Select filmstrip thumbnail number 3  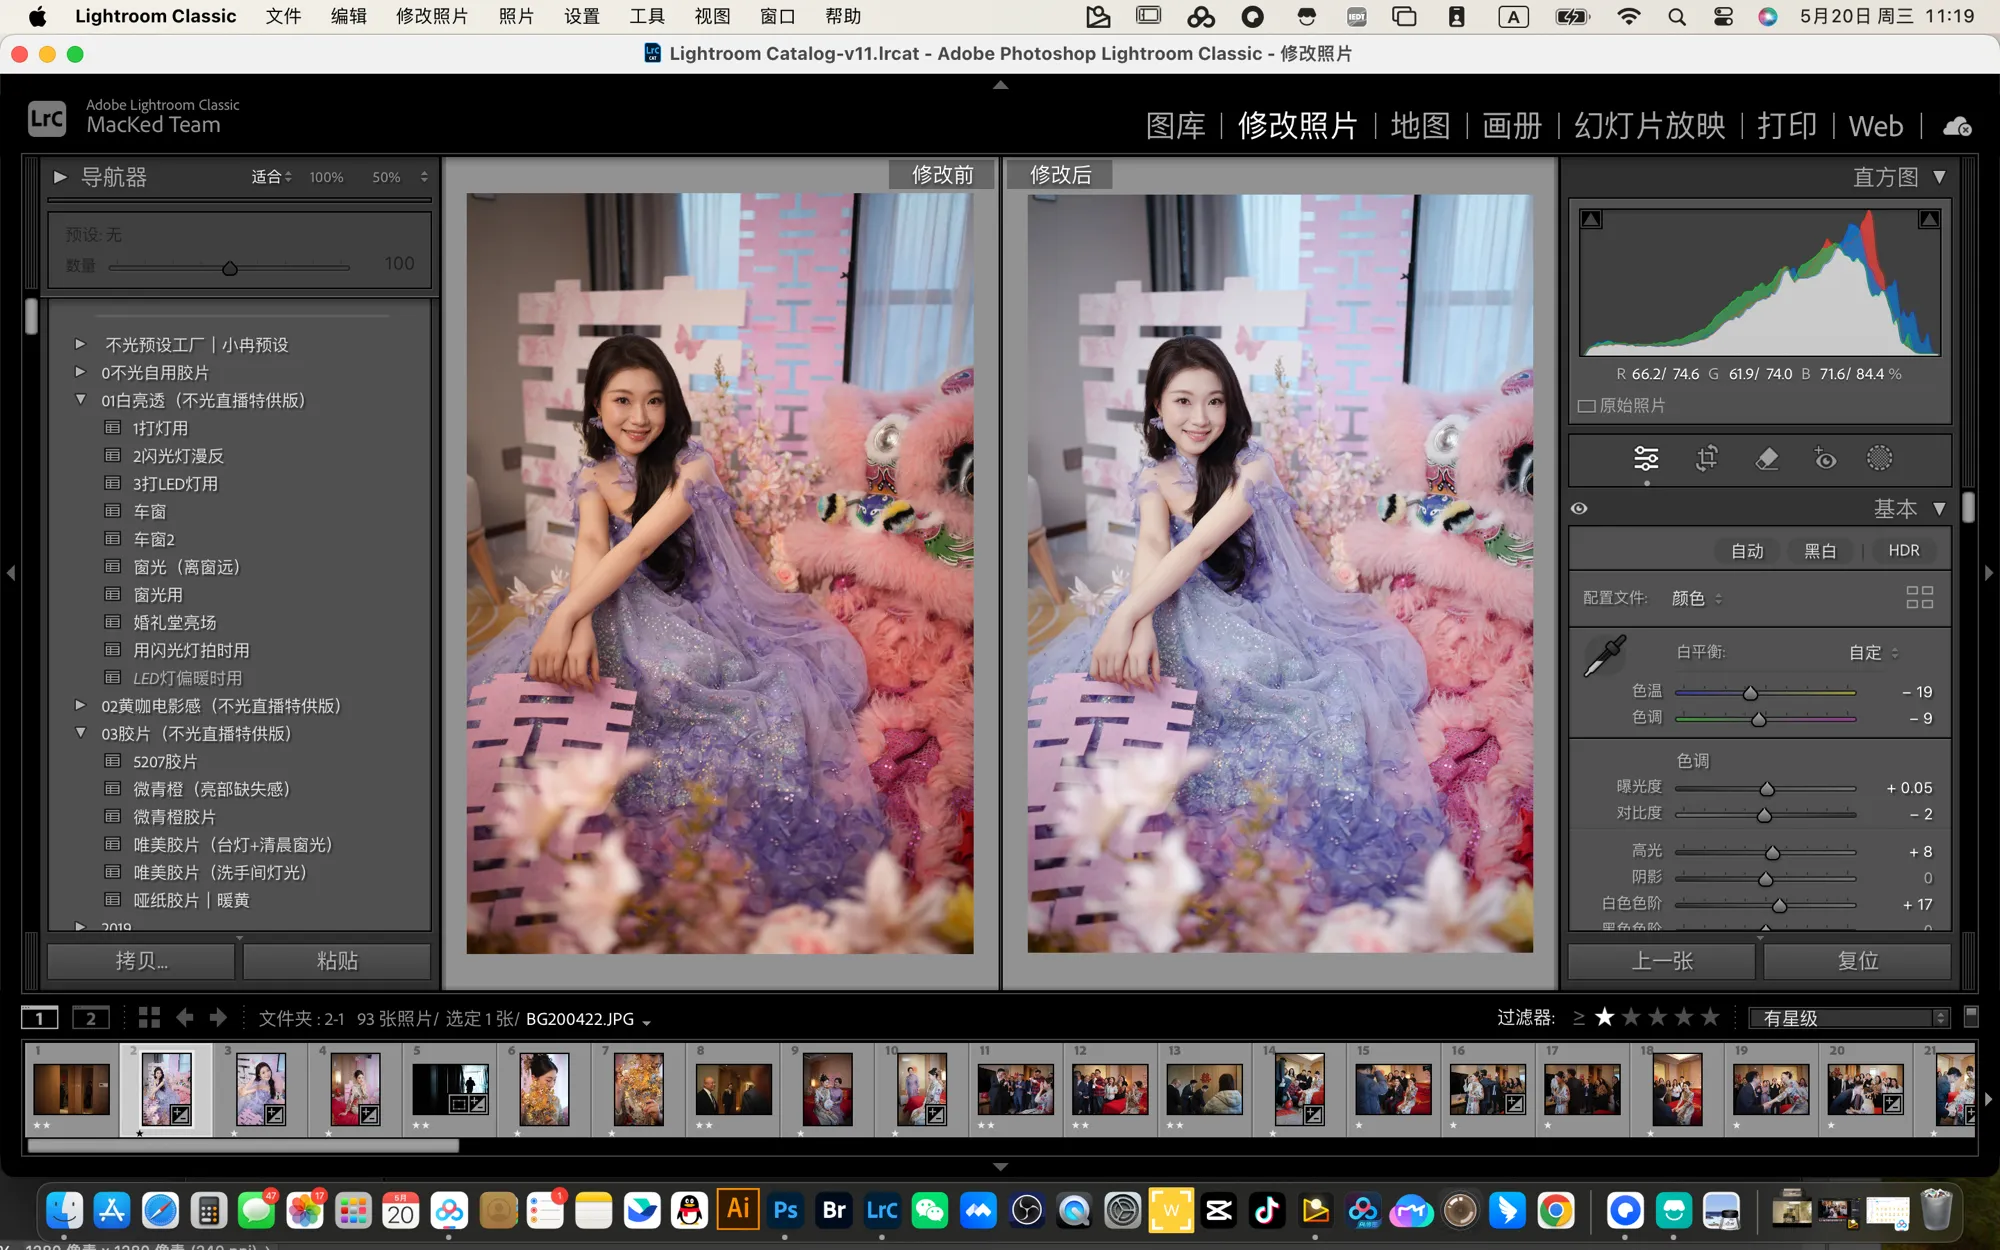(260, 1089)
